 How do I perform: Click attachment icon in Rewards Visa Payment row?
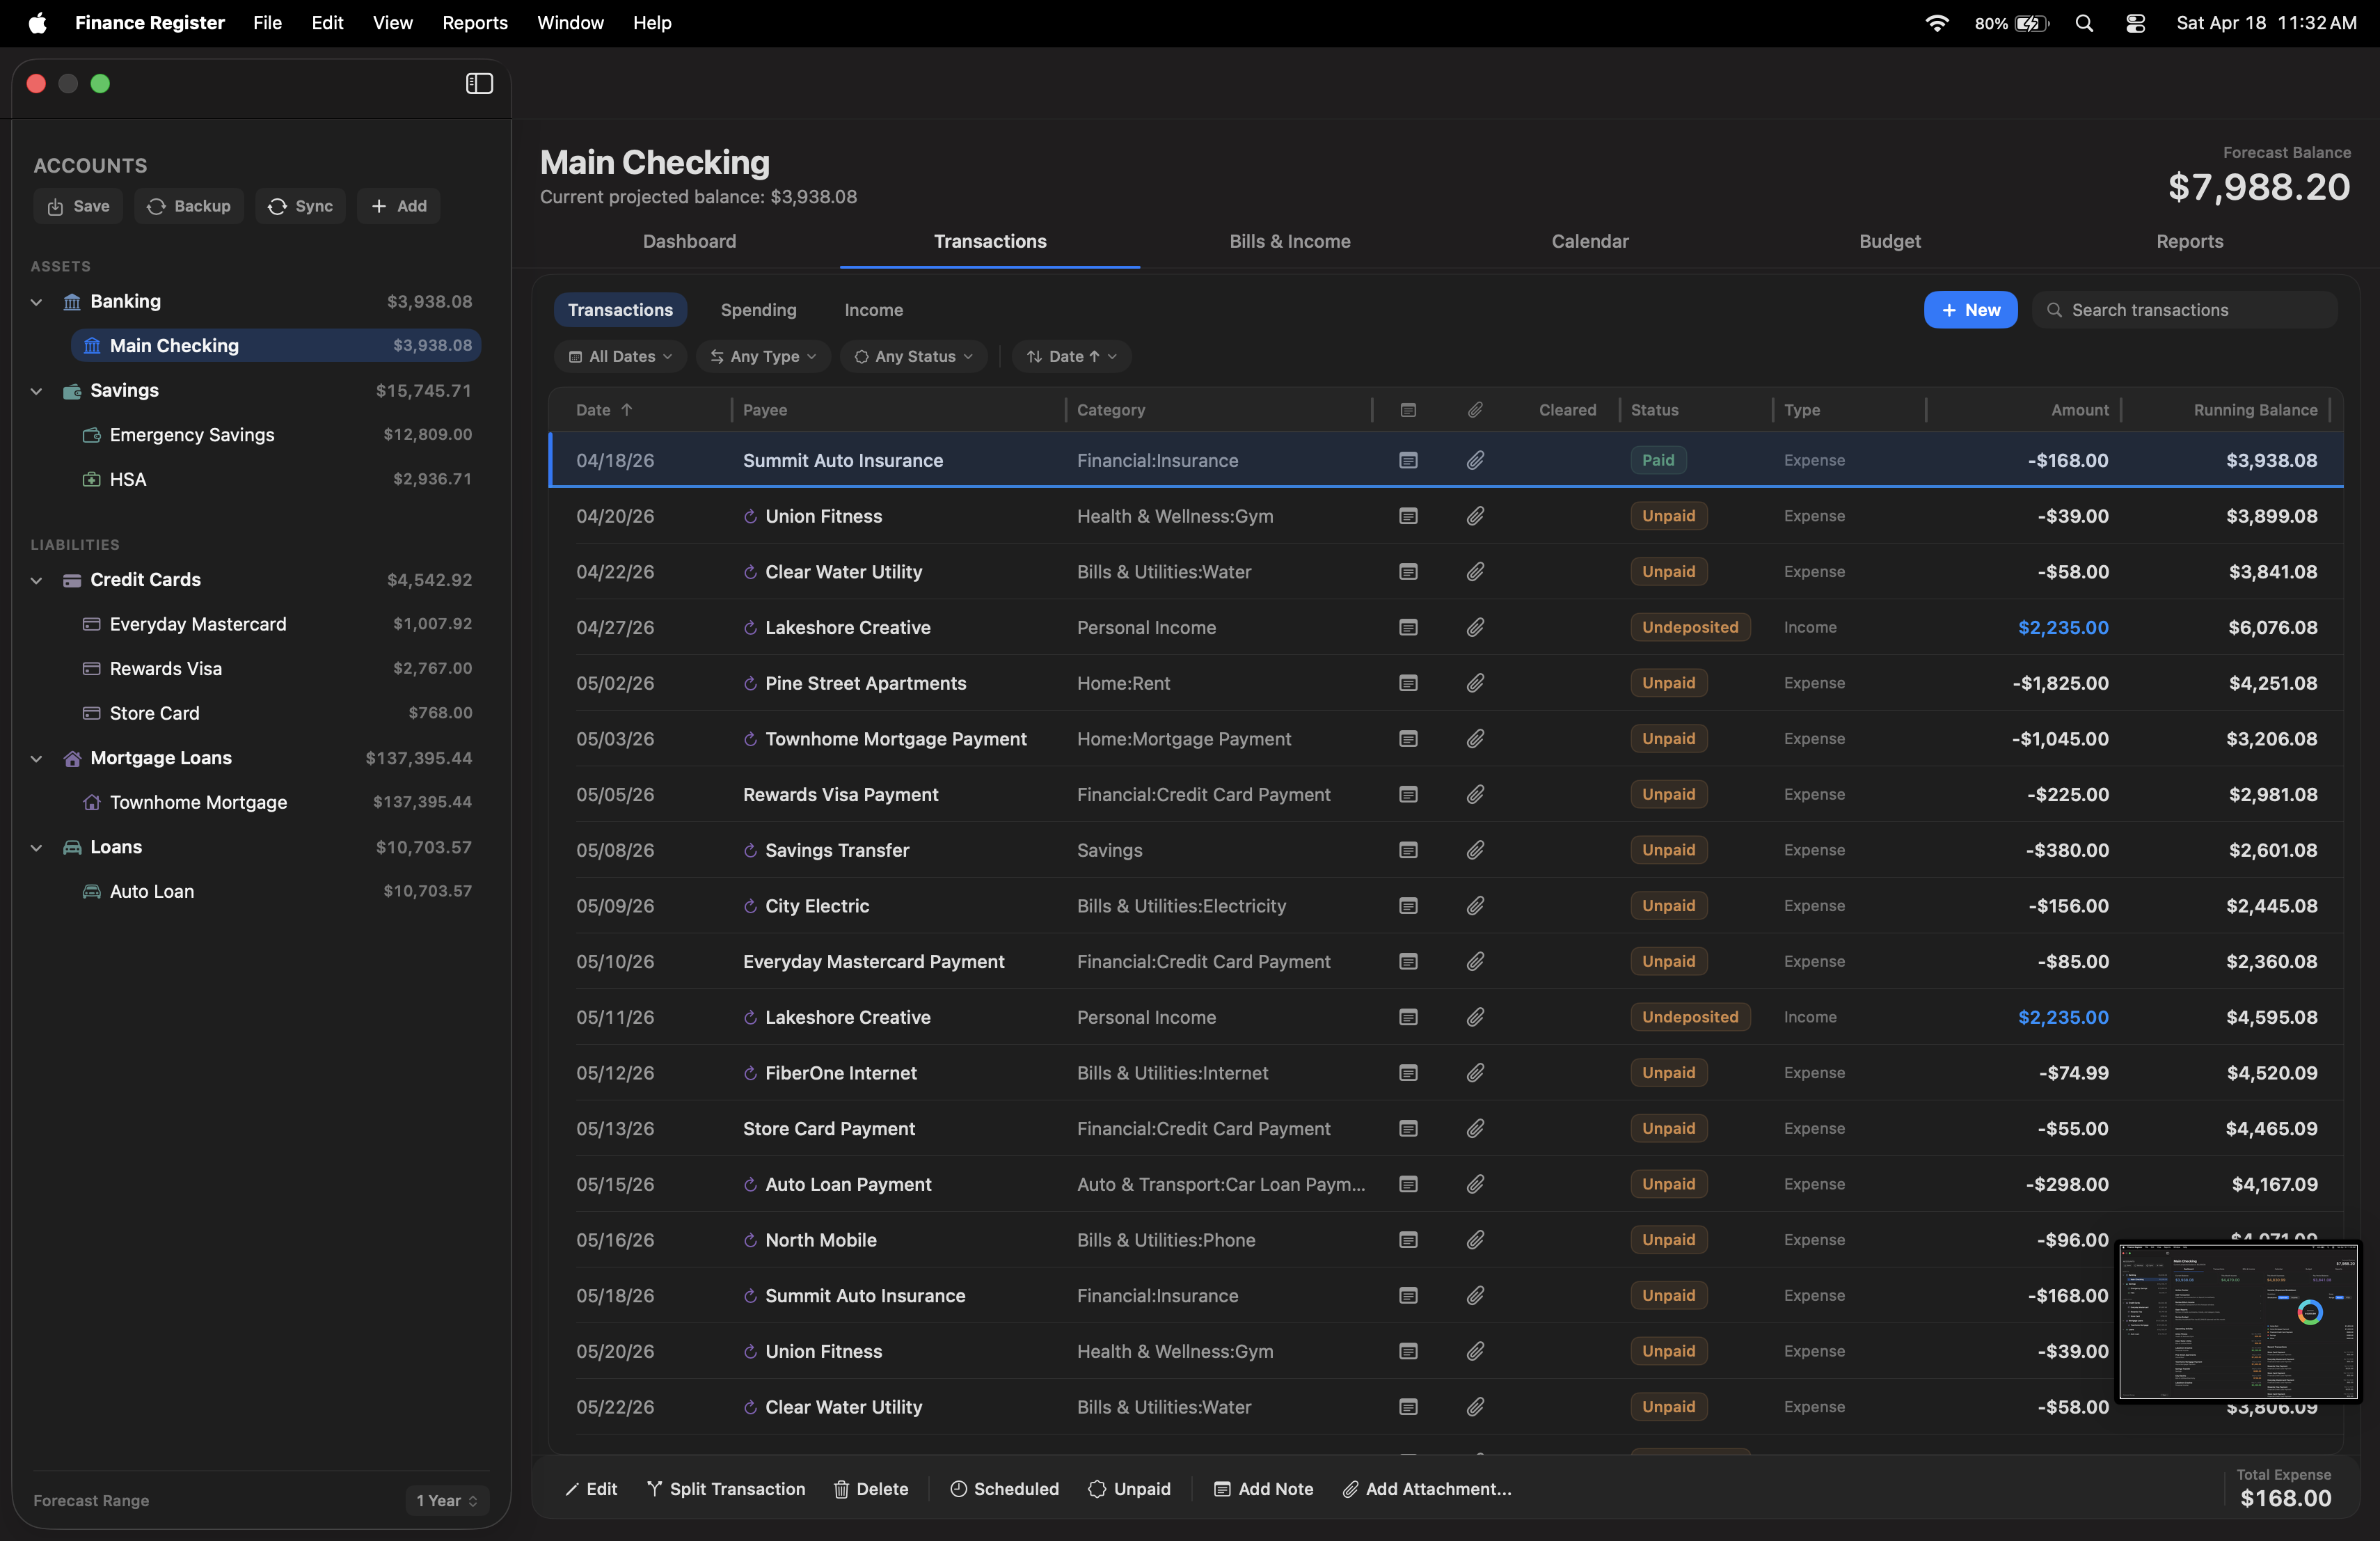click(1475, 795)
